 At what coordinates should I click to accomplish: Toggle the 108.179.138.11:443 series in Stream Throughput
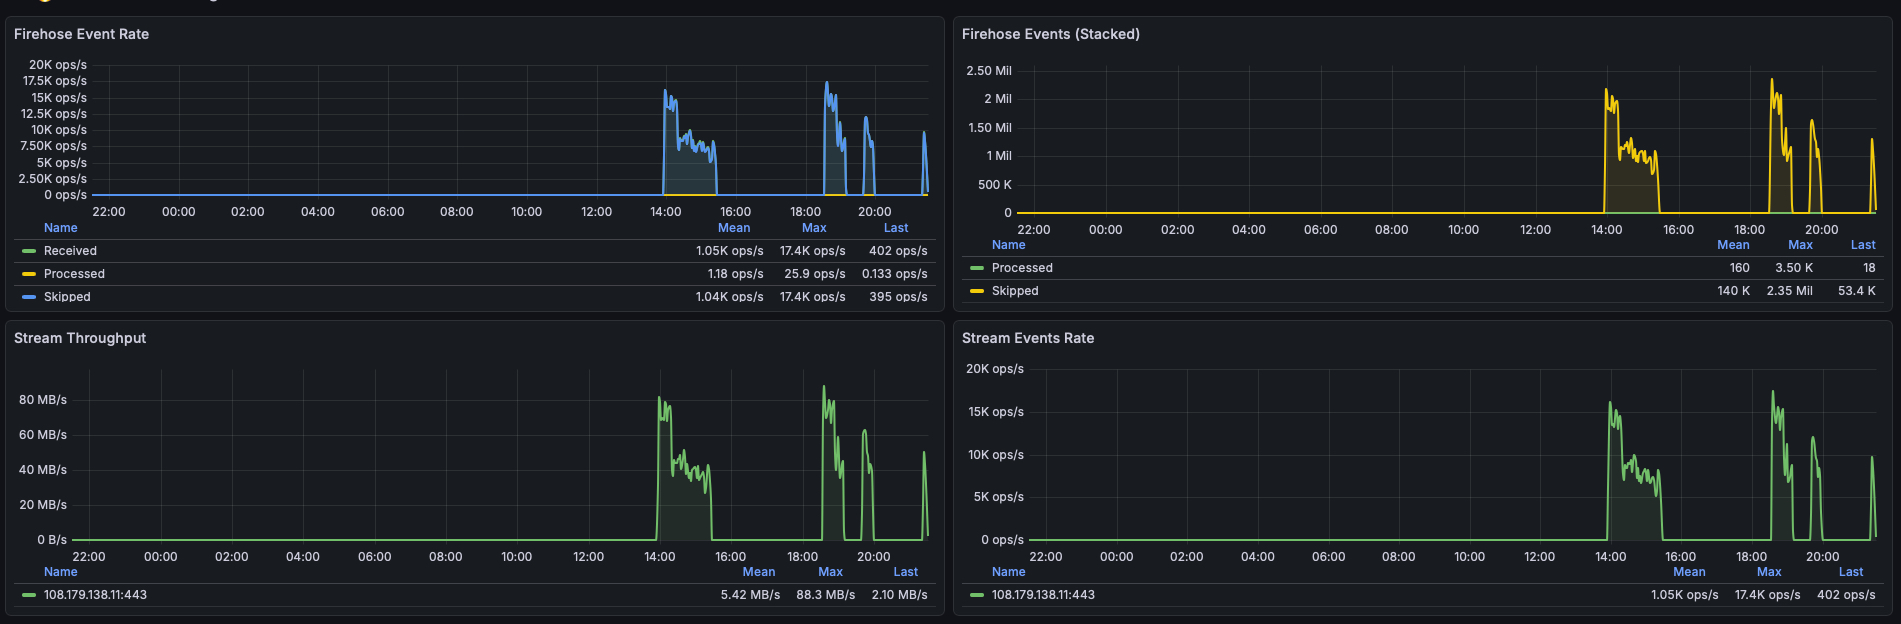point(95,595)
